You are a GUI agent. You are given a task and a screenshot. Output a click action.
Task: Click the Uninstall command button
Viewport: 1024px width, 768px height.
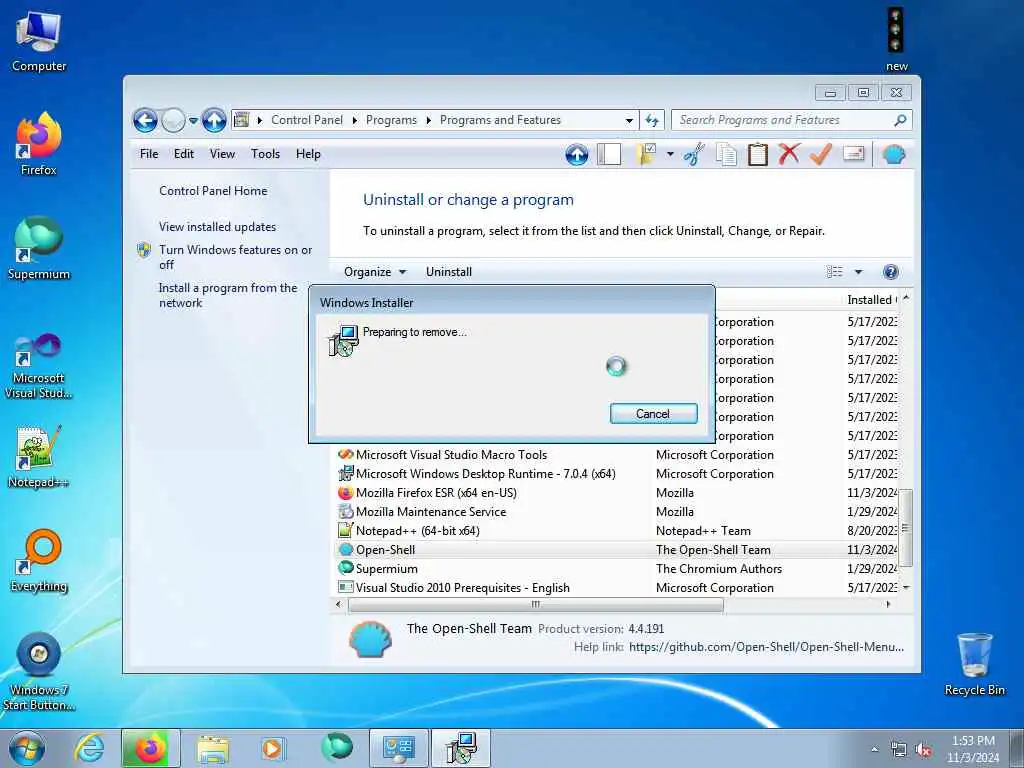[449, 272]
